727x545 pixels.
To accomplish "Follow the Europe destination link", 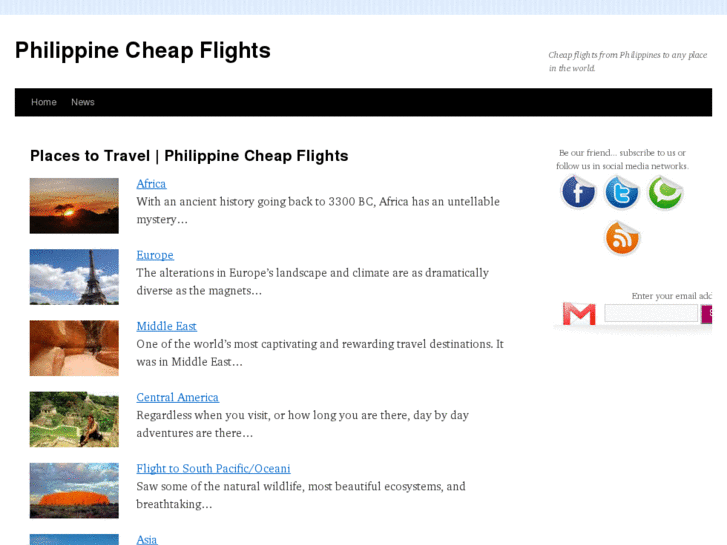I will tap(155, 255).
